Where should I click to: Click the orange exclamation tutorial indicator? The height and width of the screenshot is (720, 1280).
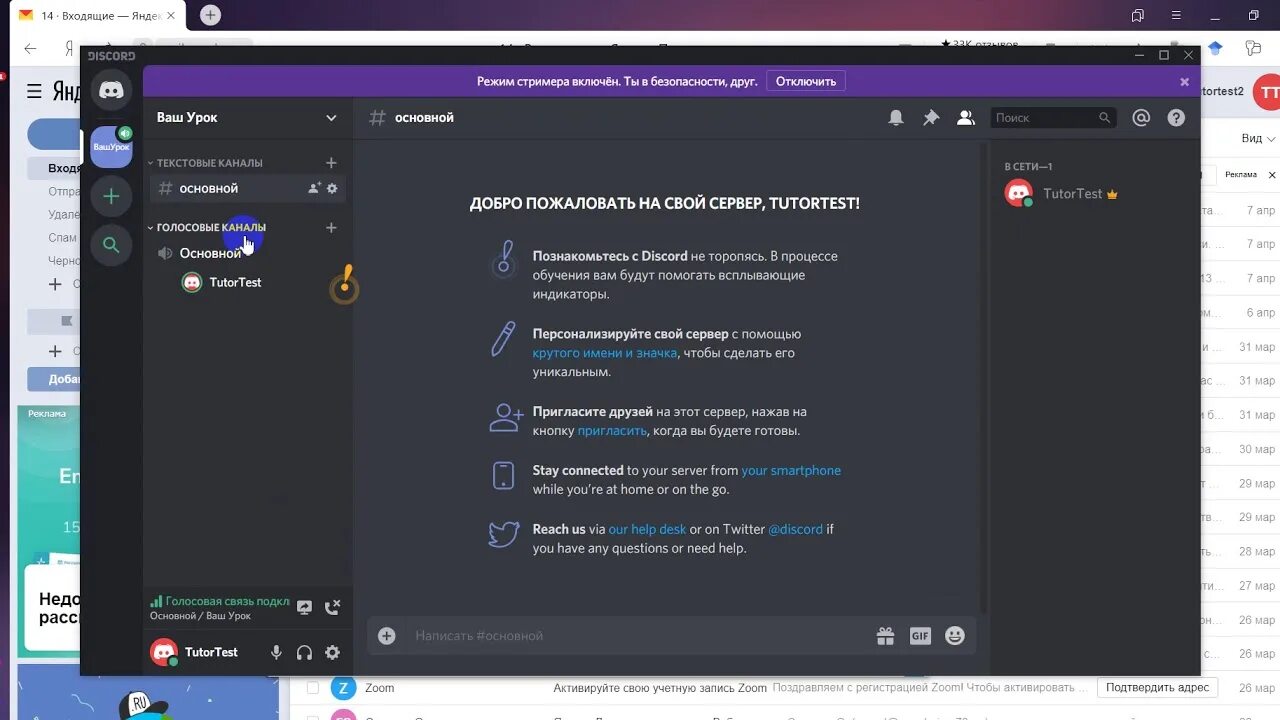tap(345, 284)
